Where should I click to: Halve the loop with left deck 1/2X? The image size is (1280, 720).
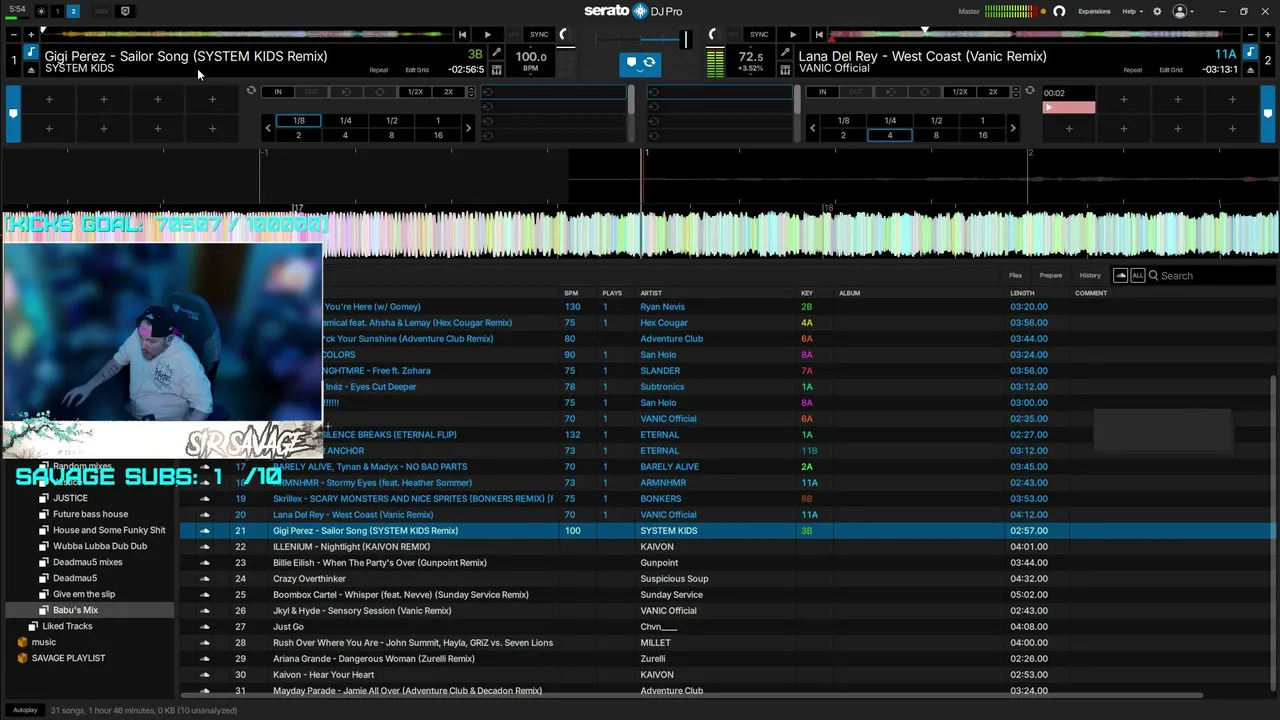pyautogui.click(x=415, y=92)
